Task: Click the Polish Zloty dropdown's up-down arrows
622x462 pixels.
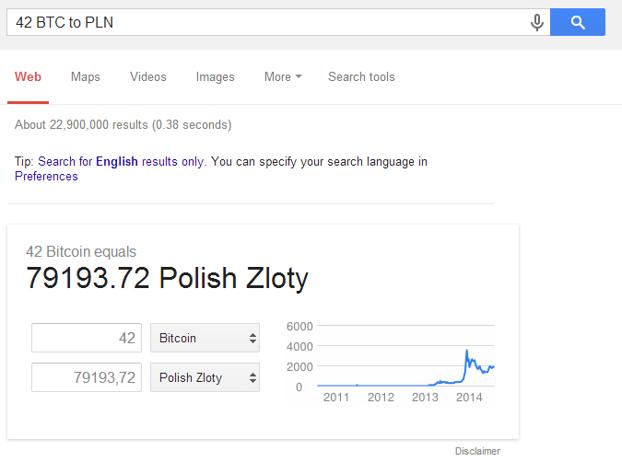Action: click(253, 378)
